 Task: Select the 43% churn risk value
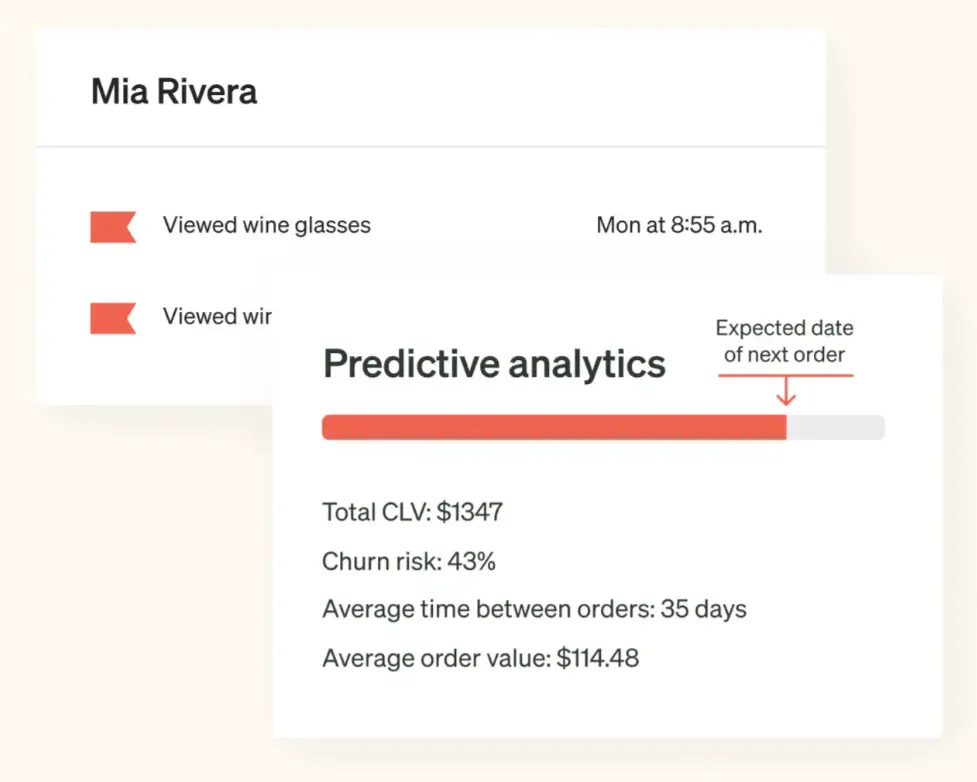click(x=472, y=562)
